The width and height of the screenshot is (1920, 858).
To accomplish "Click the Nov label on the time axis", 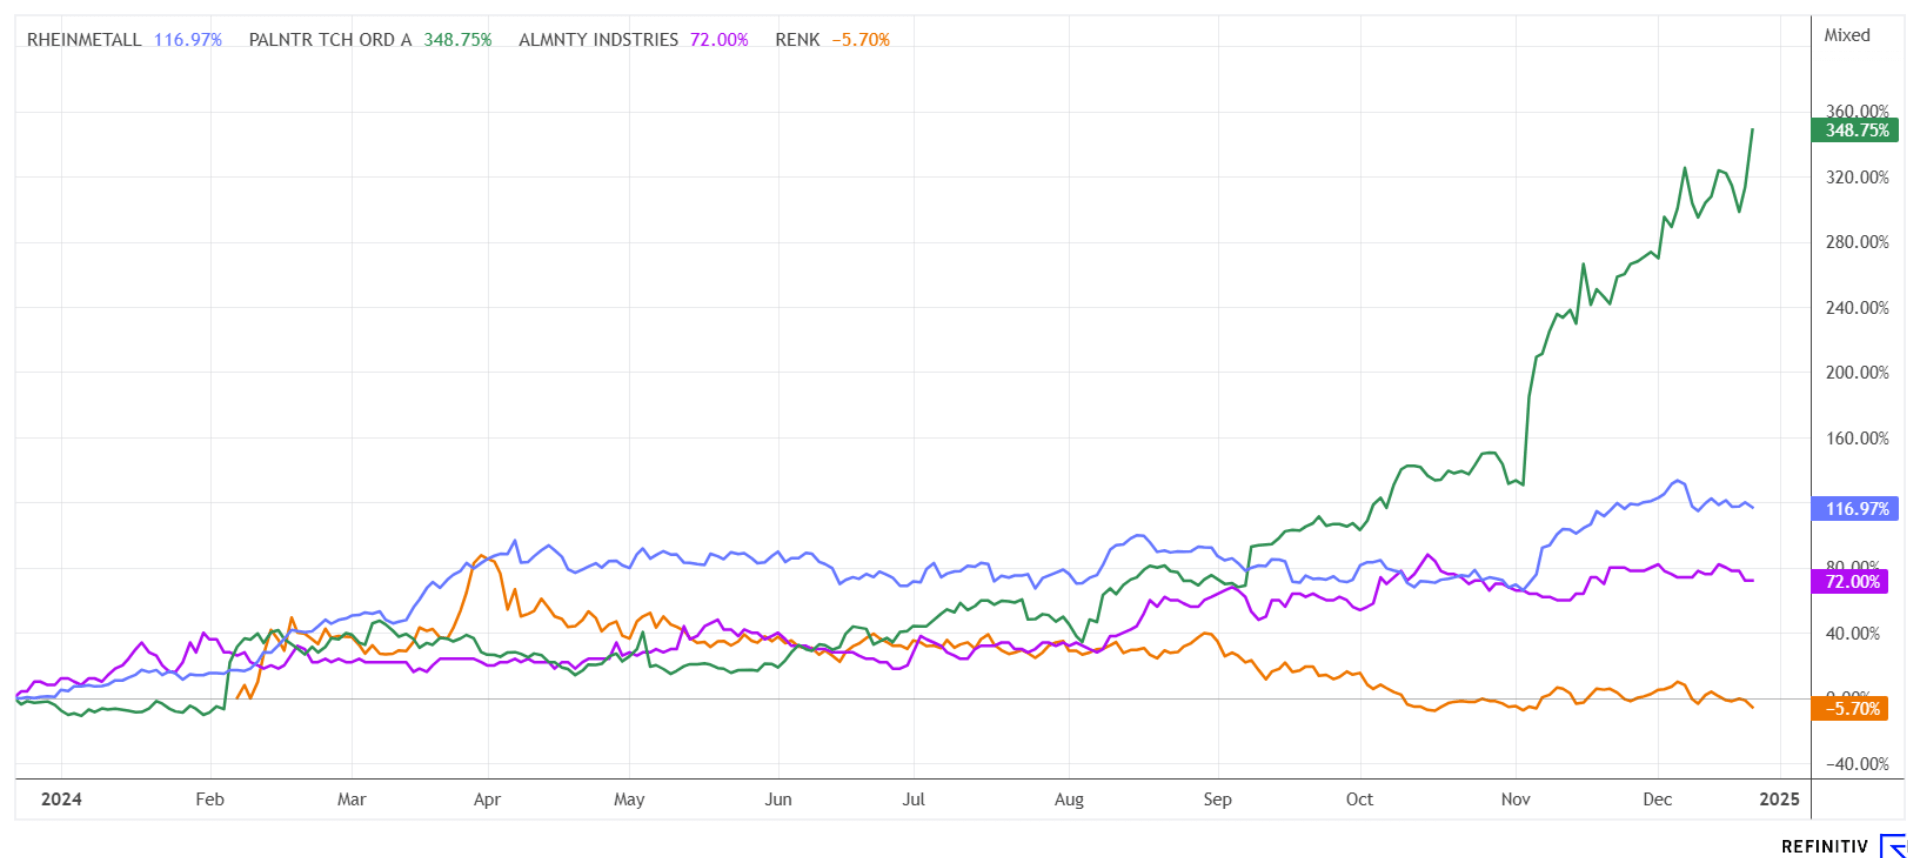I will coord(1515,799).
